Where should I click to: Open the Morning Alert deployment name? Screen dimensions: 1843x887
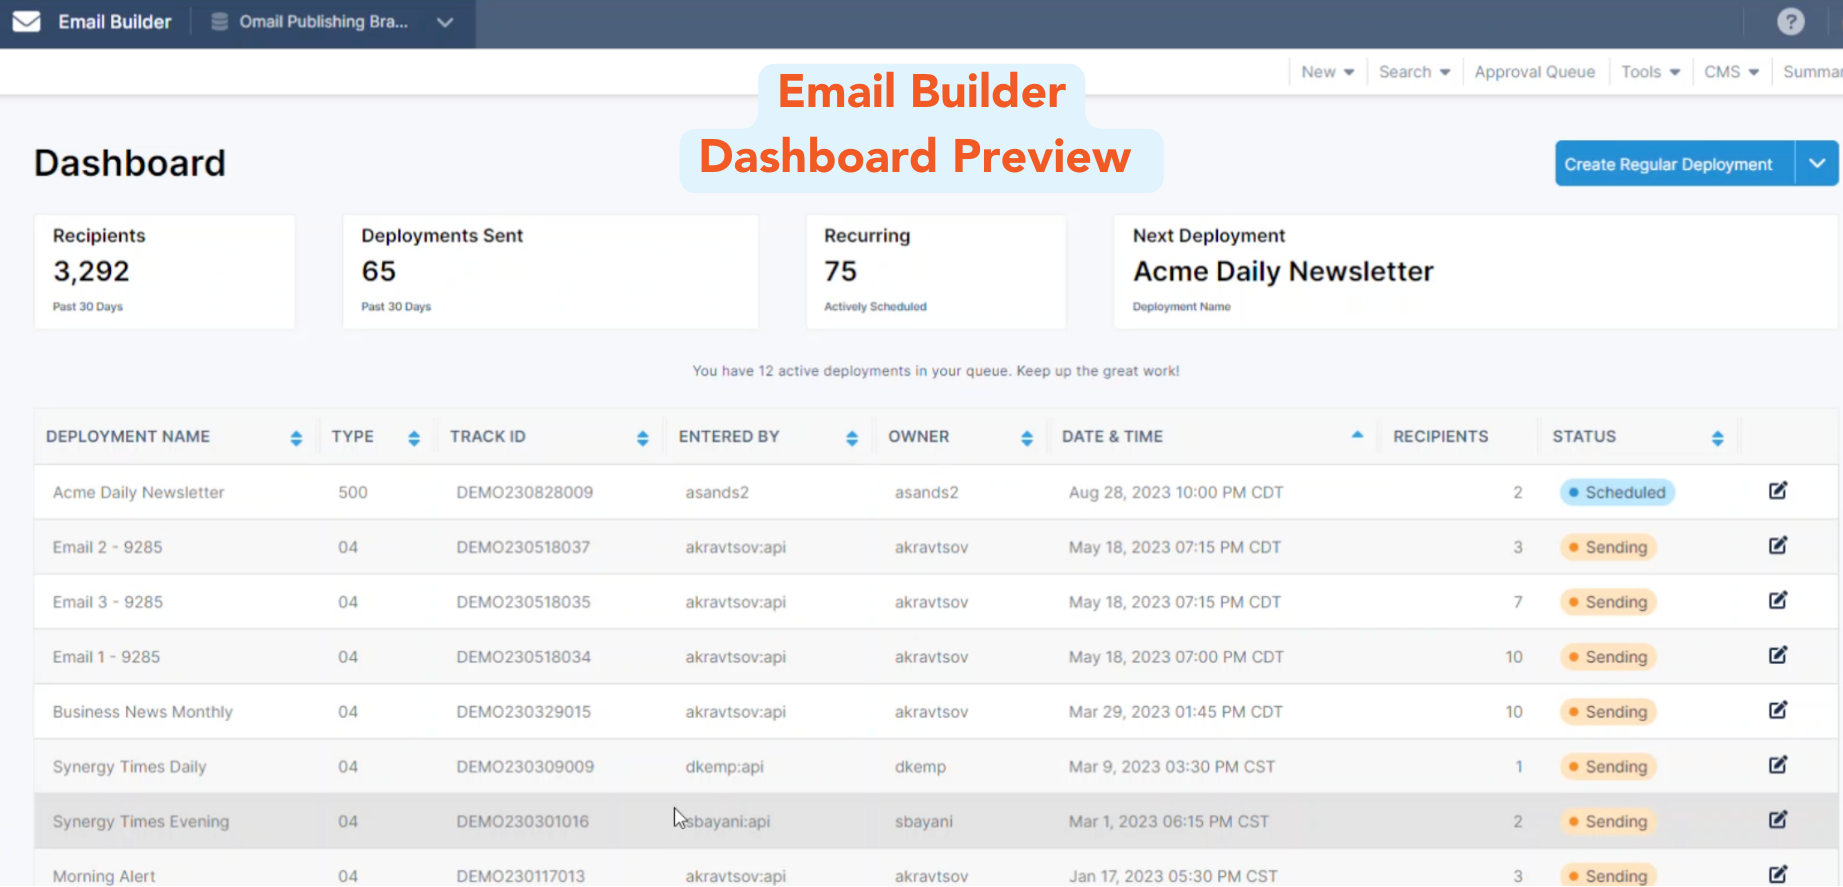pos(104,876)
